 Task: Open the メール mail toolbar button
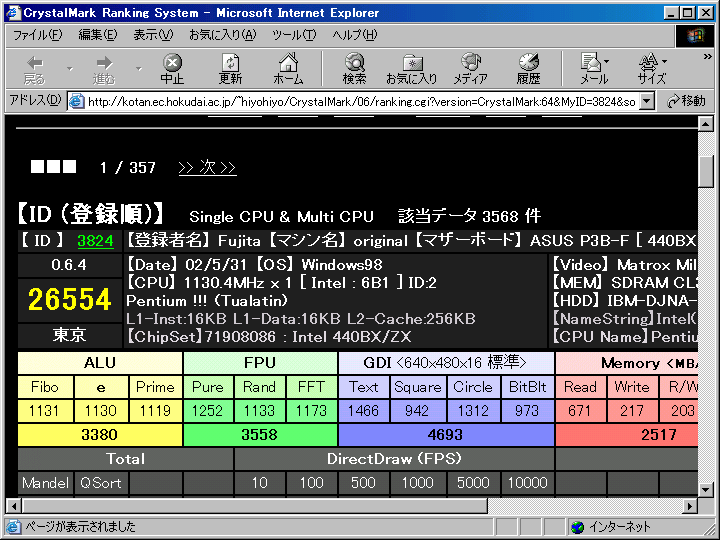[x=591, y=70]
